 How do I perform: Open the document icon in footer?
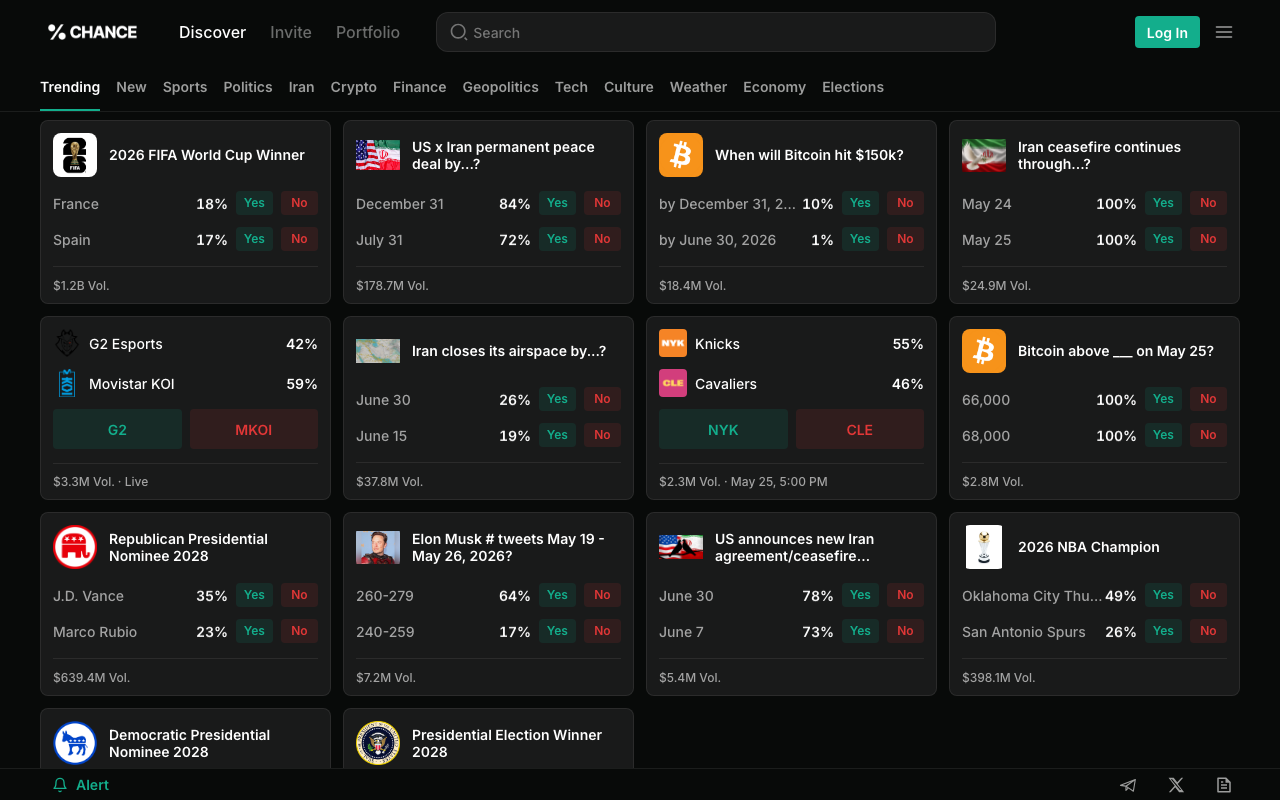click(x=1224, y=785)
